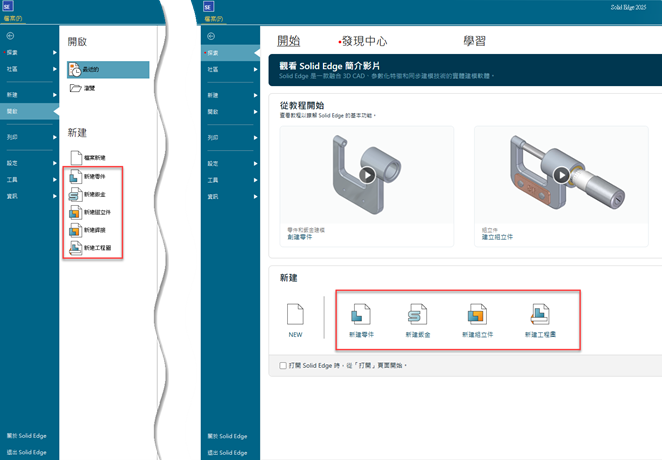Click New Part icon in Start page New section

(x=361, y=314)
